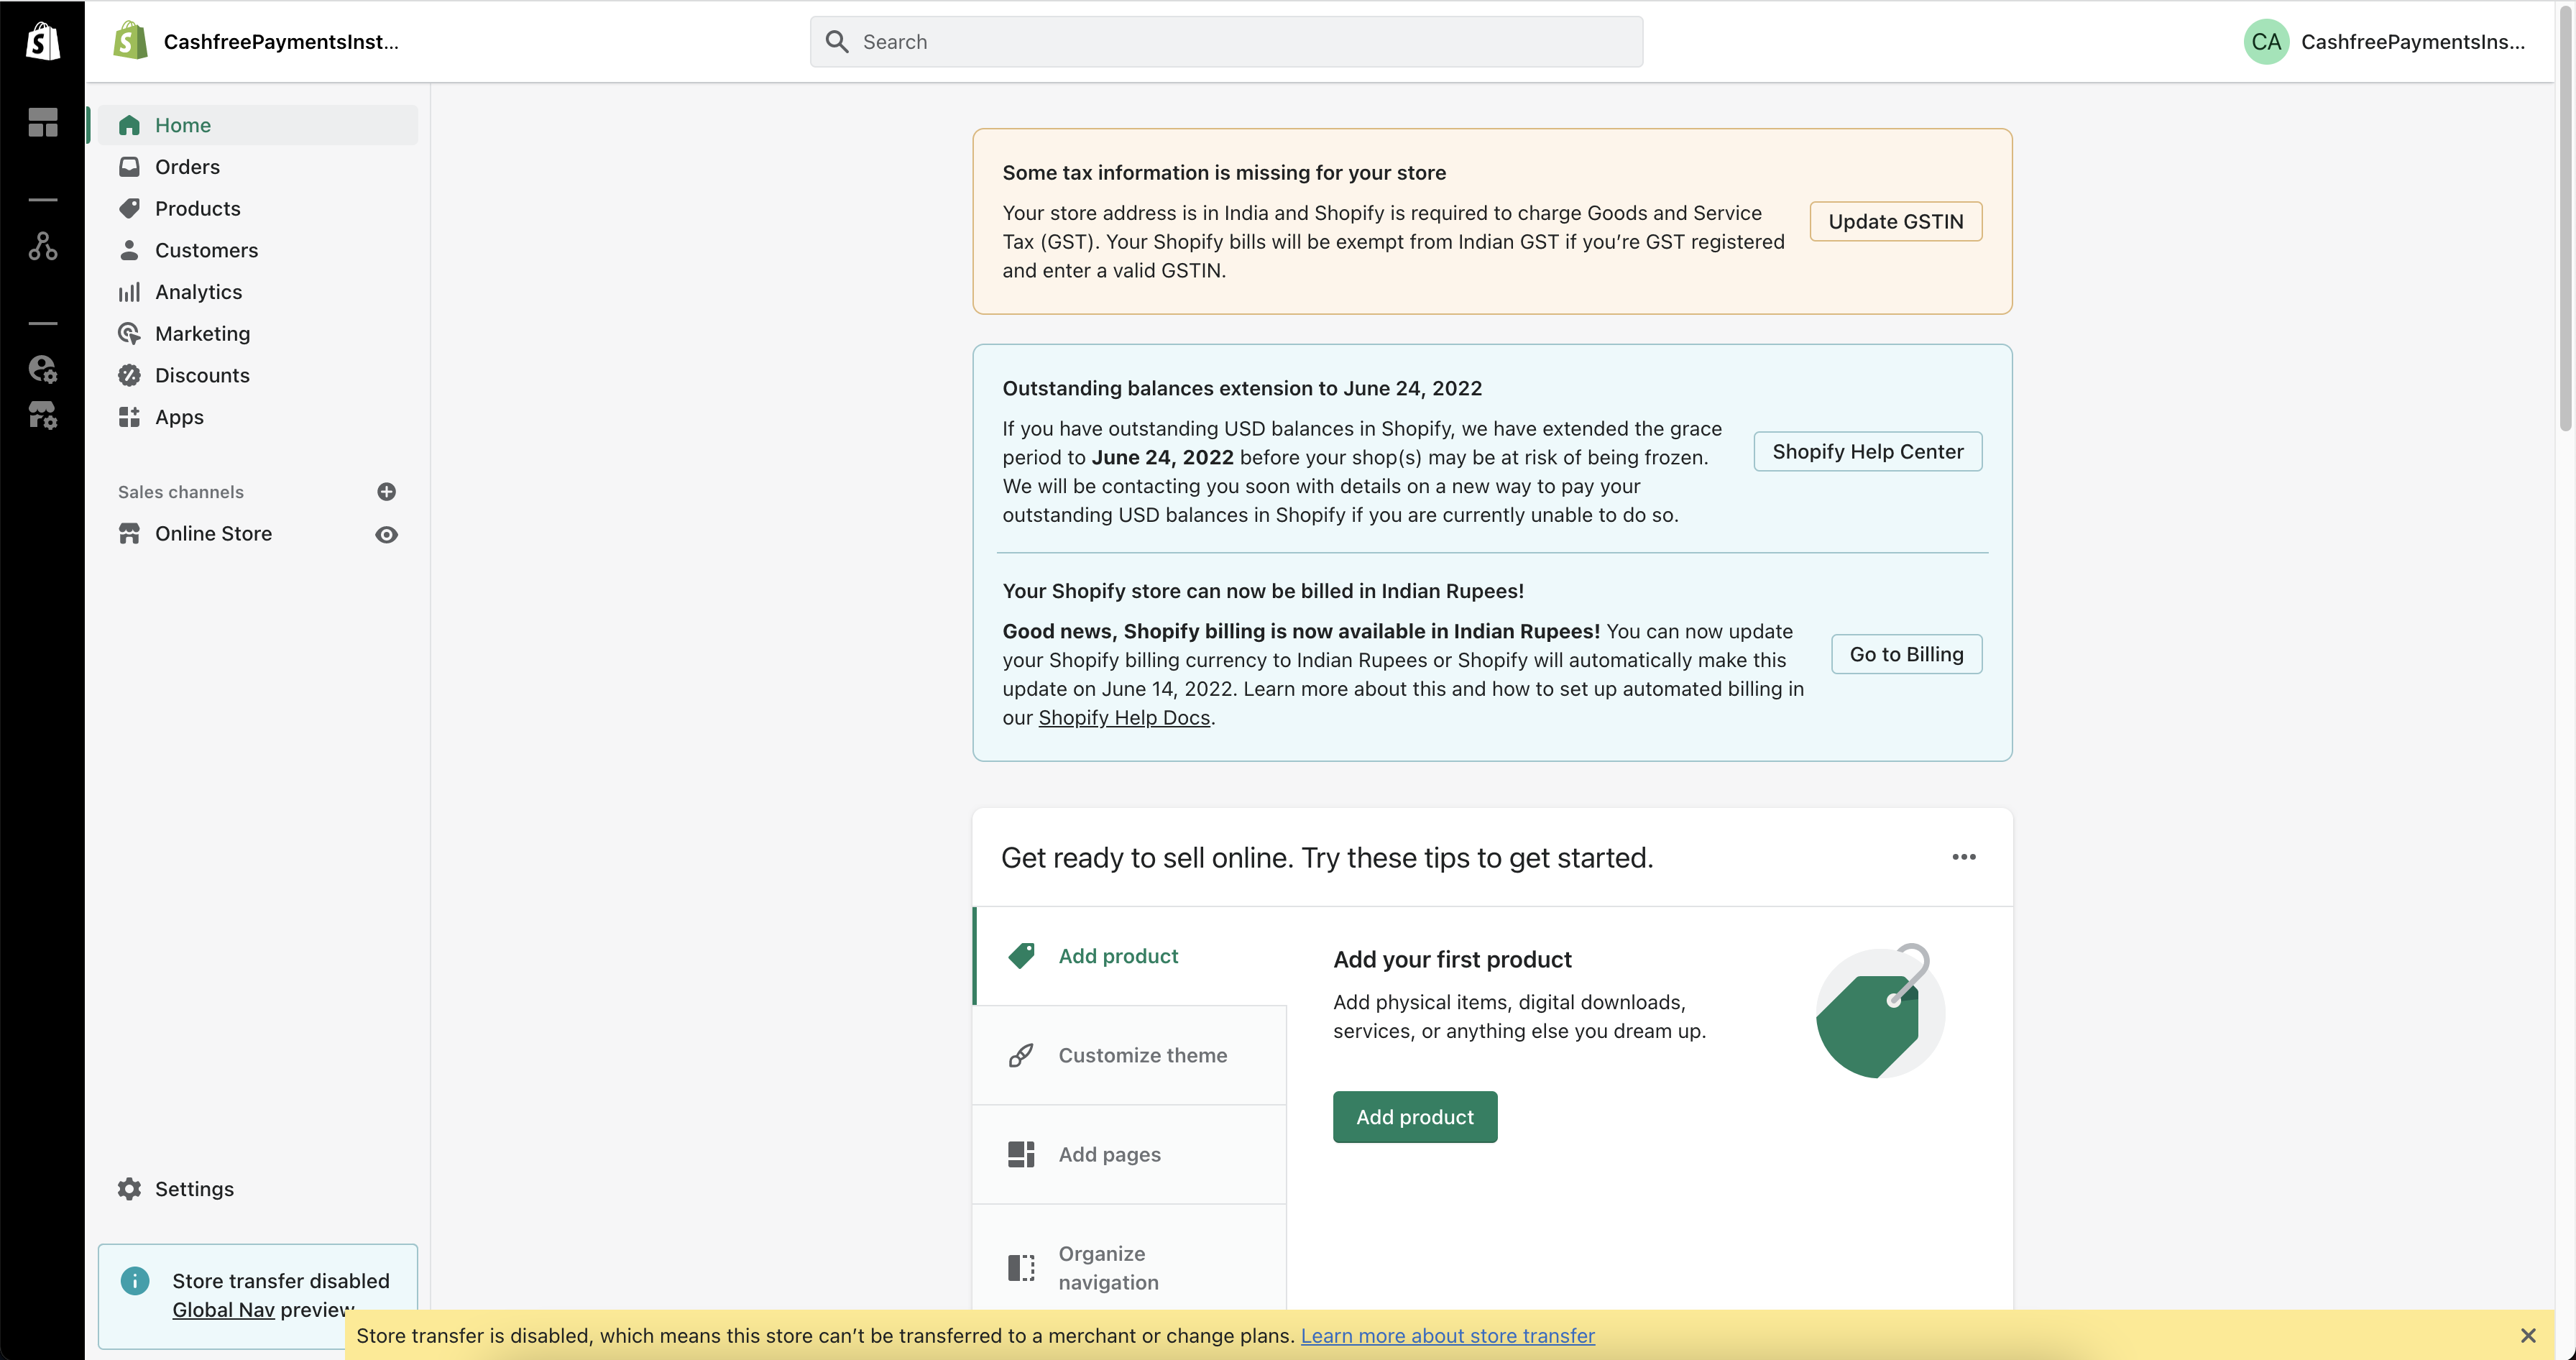Click the Orders inbox icon

tap(129, 167)
